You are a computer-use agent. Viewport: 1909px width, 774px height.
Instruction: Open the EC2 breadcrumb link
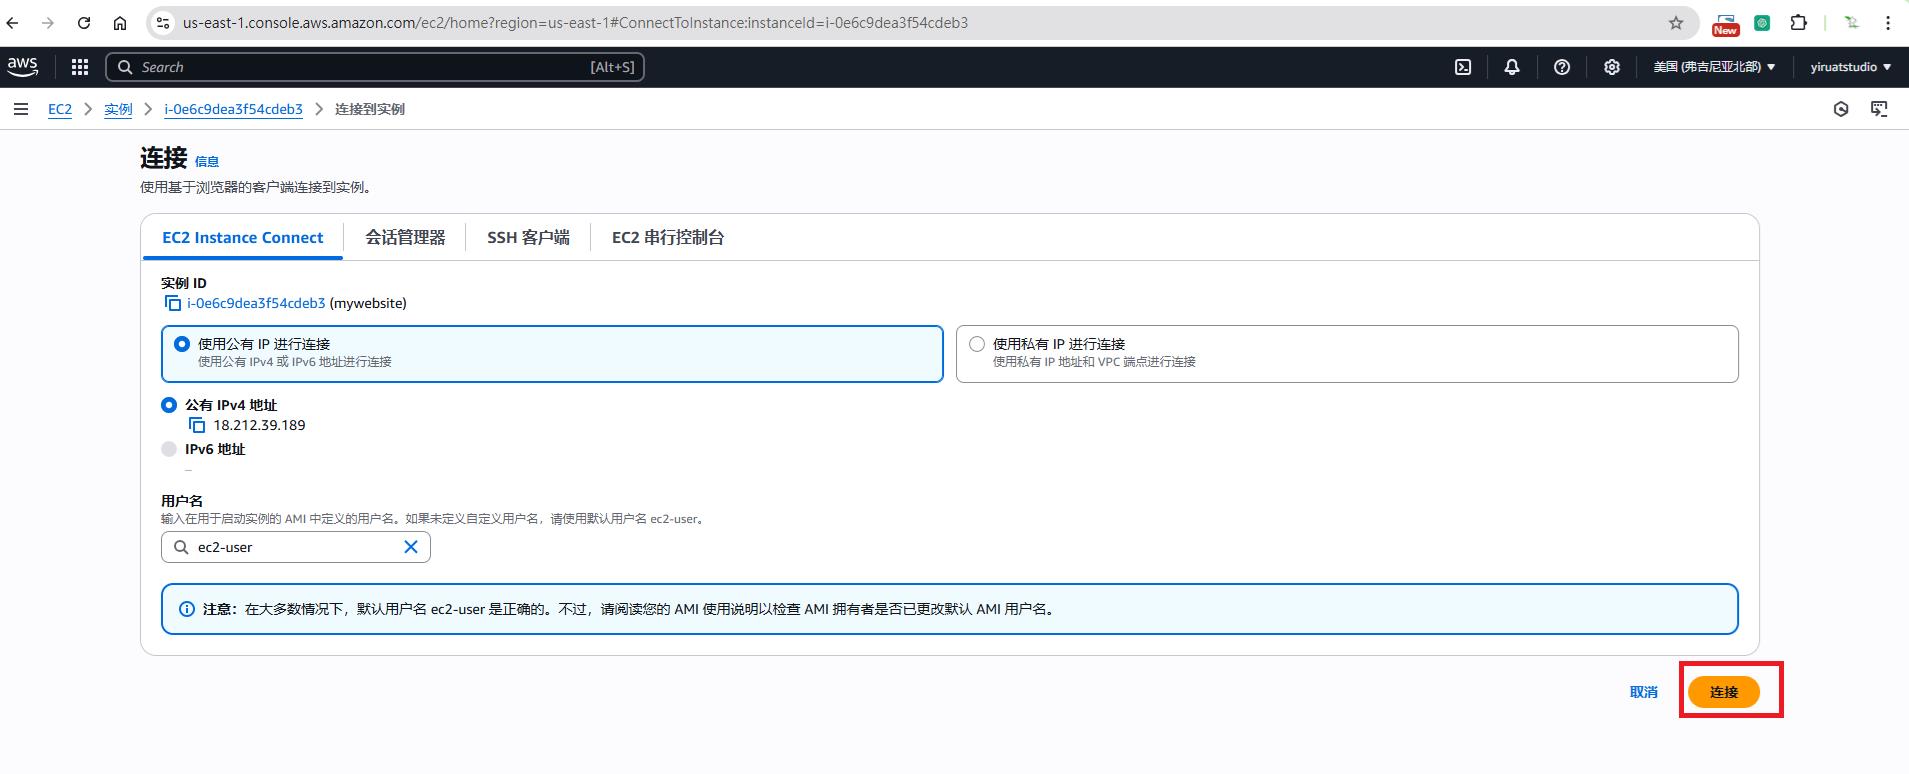coord(60,109)
